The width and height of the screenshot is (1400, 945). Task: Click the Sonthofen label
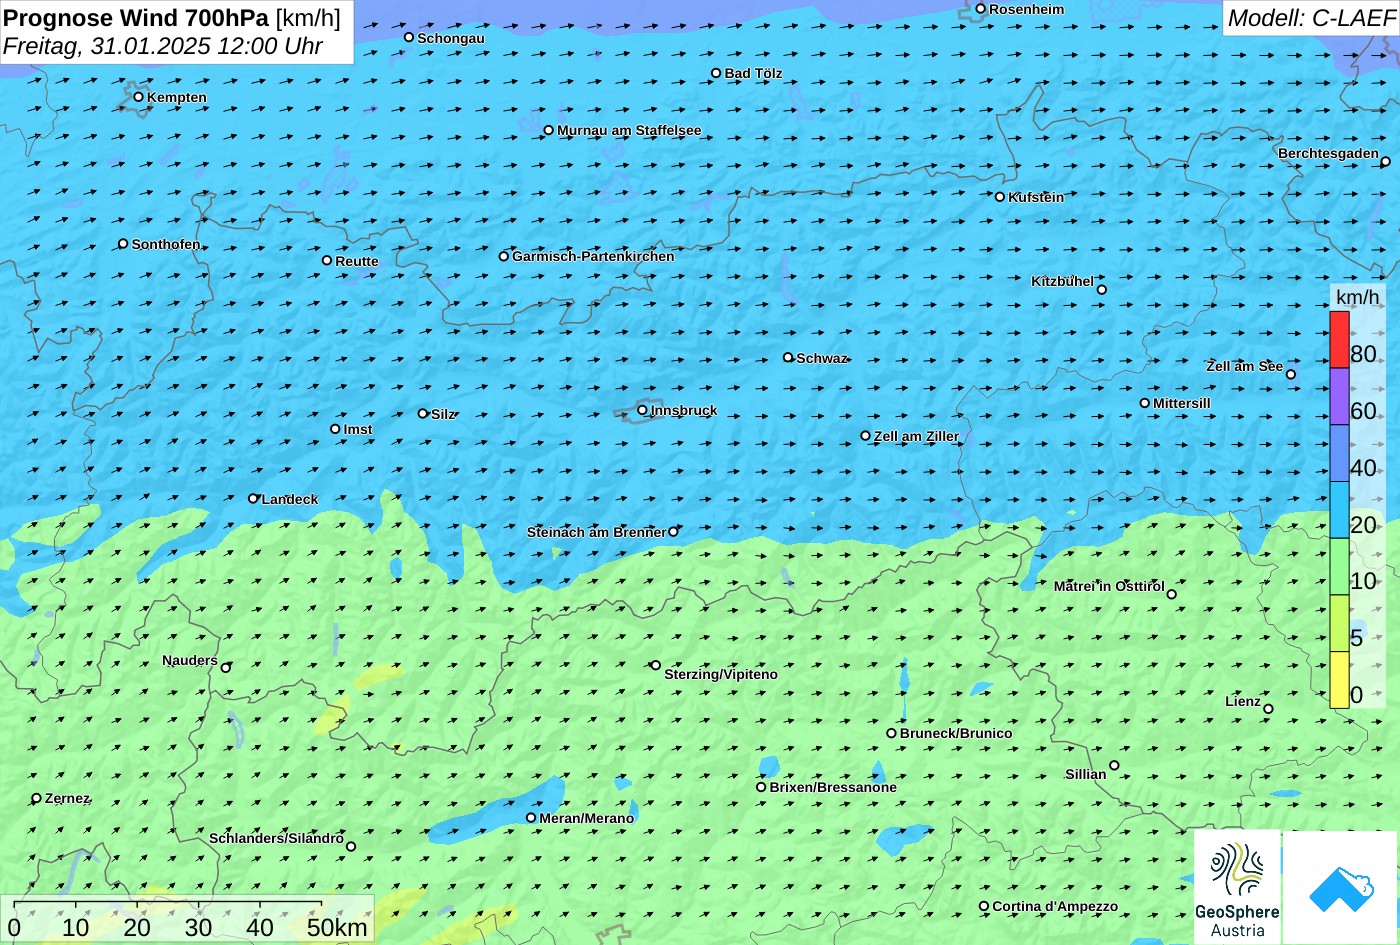tap(166, 244)
